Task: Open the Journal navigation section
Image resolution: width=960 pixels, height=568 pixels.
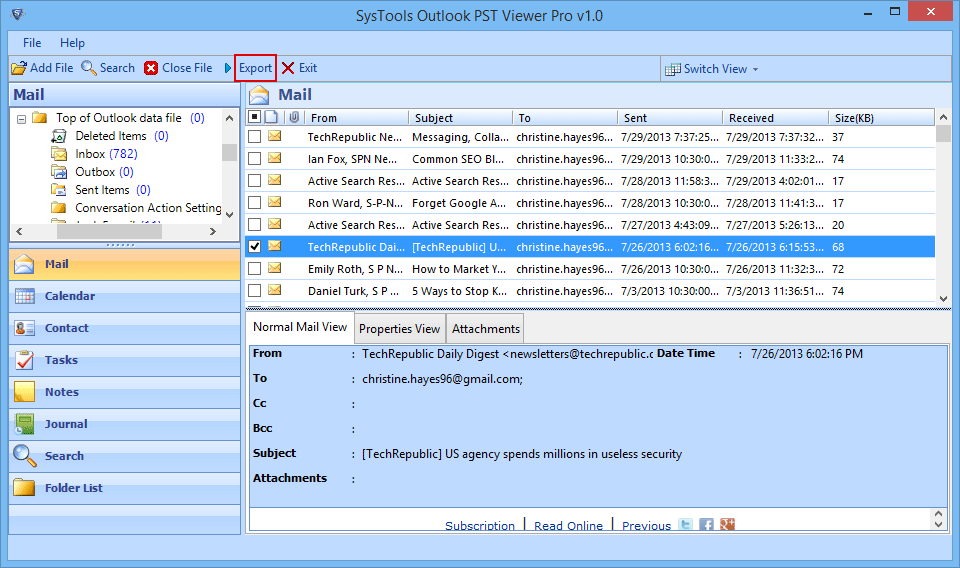Action: pos(124,424)
